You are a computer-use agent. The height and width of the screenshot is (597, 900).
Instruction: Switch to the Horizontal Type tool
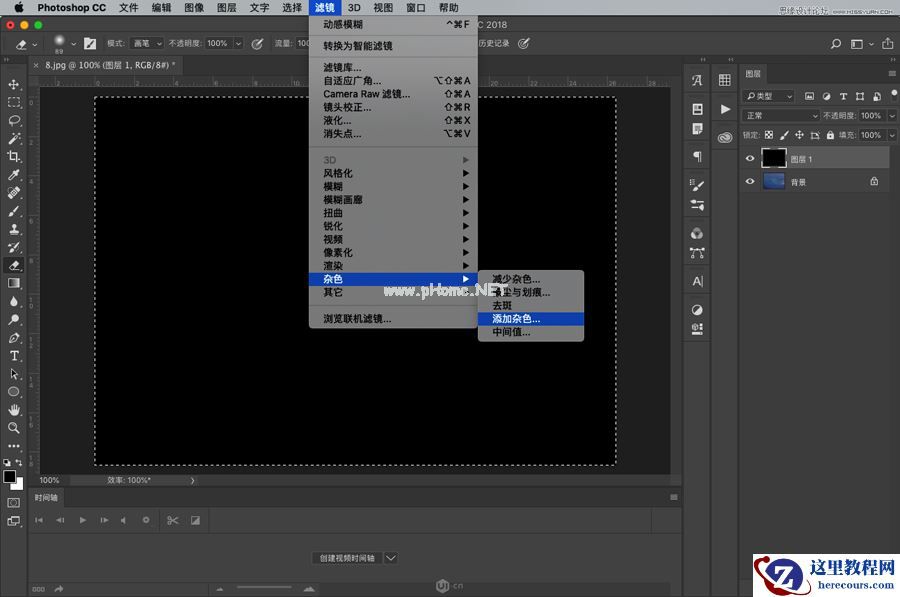click(x=14, y=356)
